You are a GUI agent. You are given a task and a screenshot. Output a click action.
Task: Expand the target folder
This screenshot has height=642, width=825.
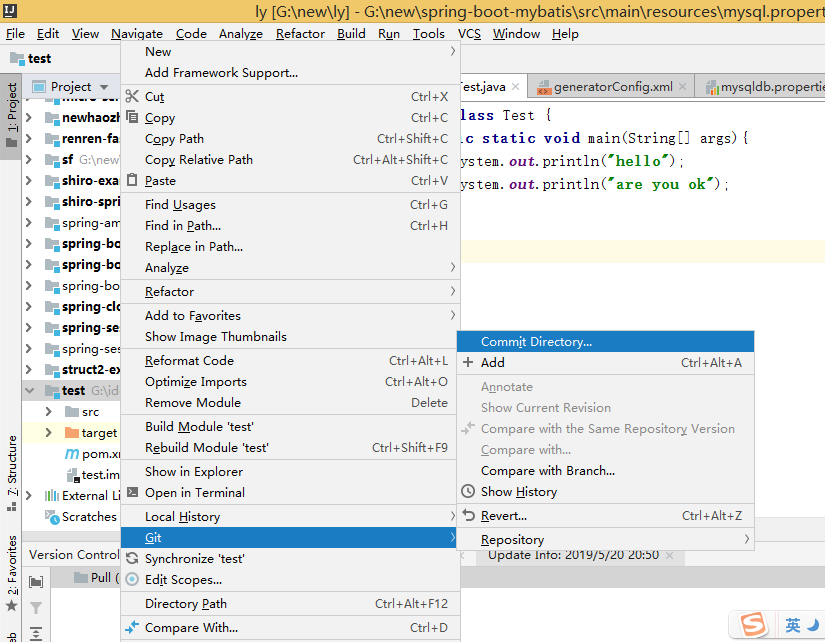point(49,433)
